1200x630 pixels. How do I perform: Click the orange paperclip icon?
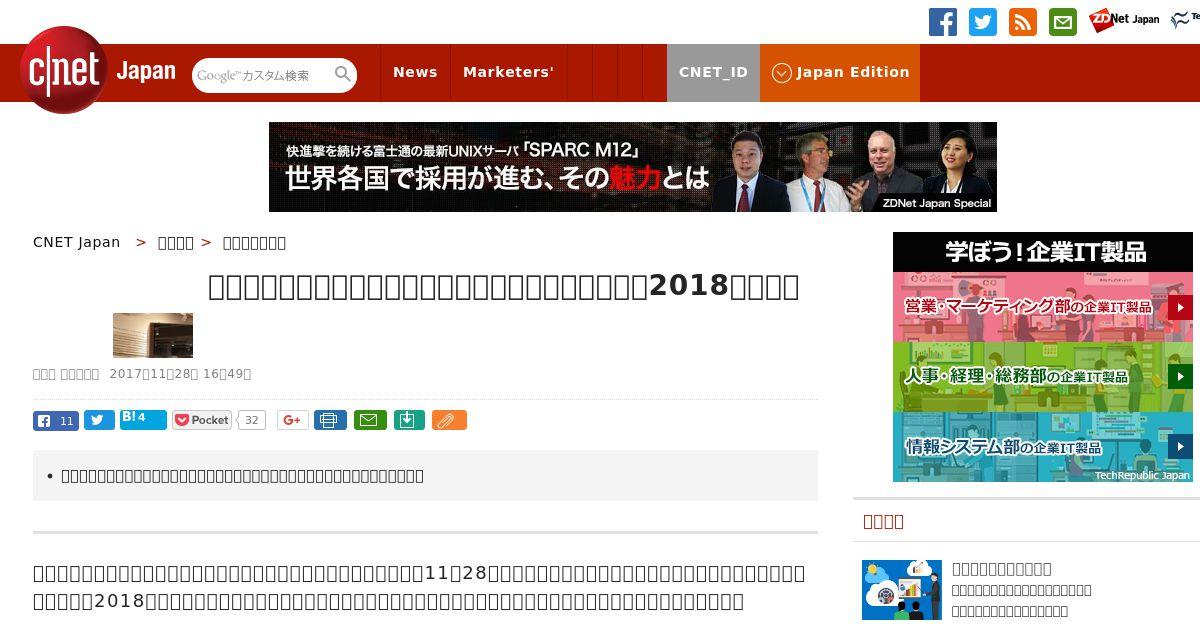point(449,420)
